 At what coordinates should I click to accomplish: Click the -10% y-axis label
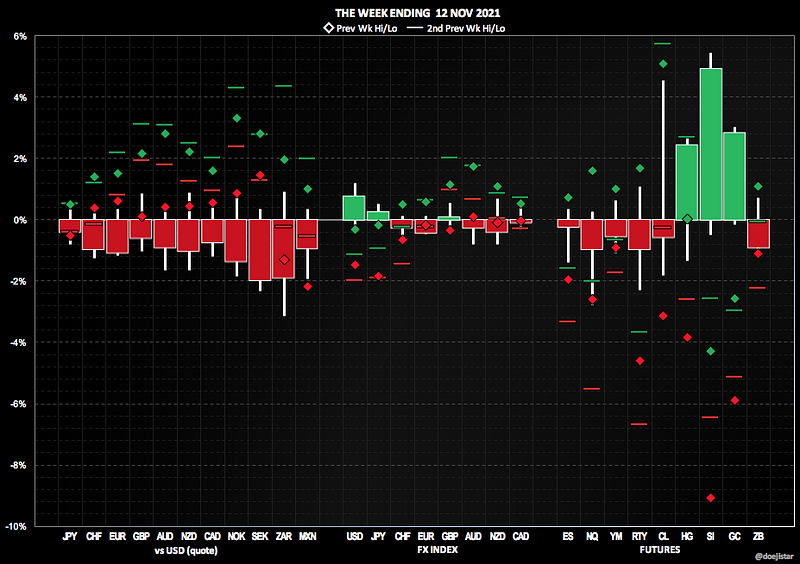[16, 526]
